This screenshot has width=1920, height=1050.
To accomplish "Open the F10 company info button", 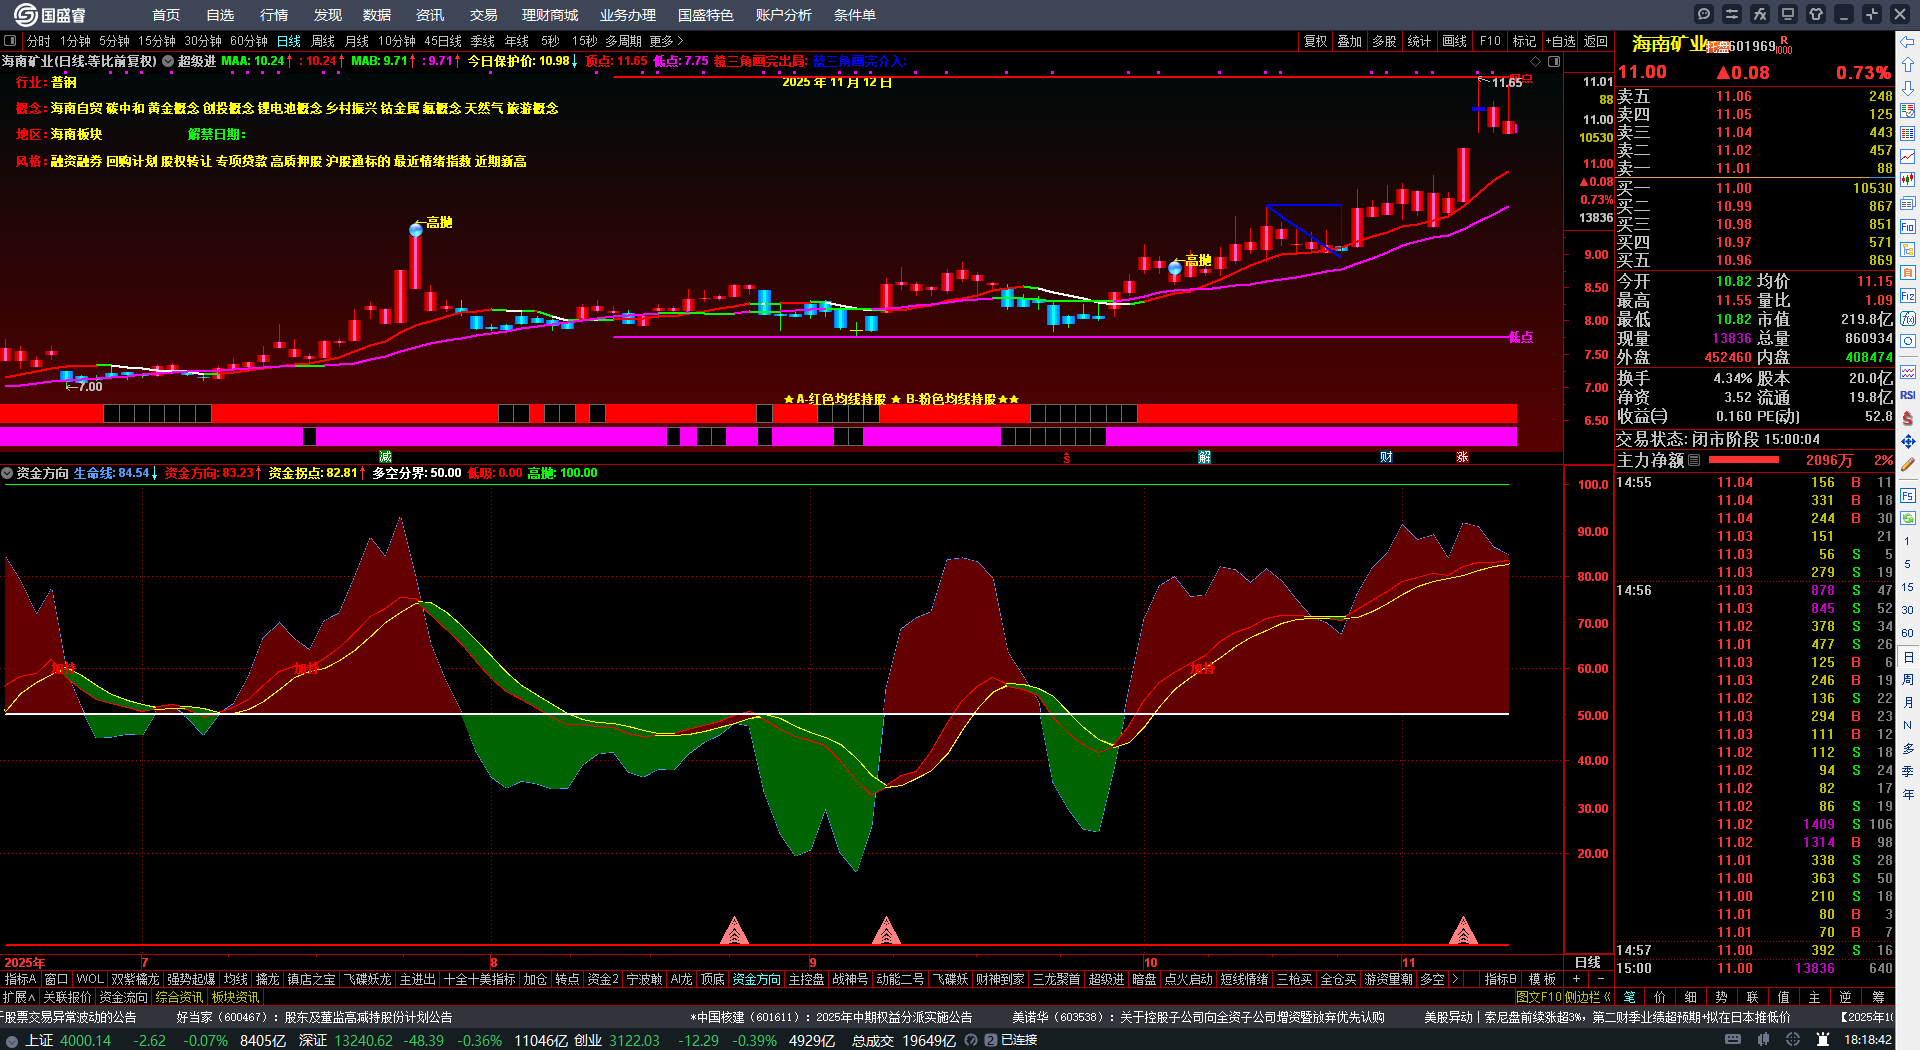I will click(1490, 41).
